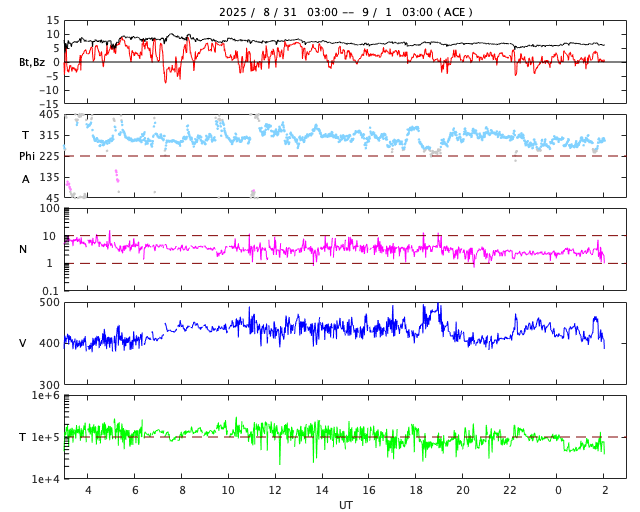
Task: Click the 'V' speed axis label
Action: pyautogui.click(x=23, y=343)
